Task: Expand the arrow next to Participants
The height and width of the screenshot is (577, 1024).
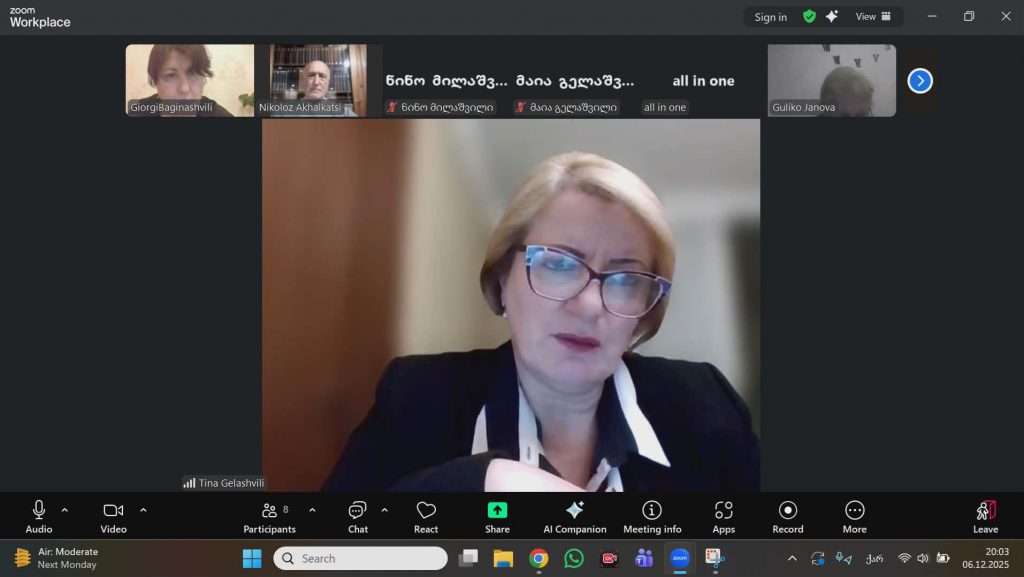Action: (x=312, y=510)
